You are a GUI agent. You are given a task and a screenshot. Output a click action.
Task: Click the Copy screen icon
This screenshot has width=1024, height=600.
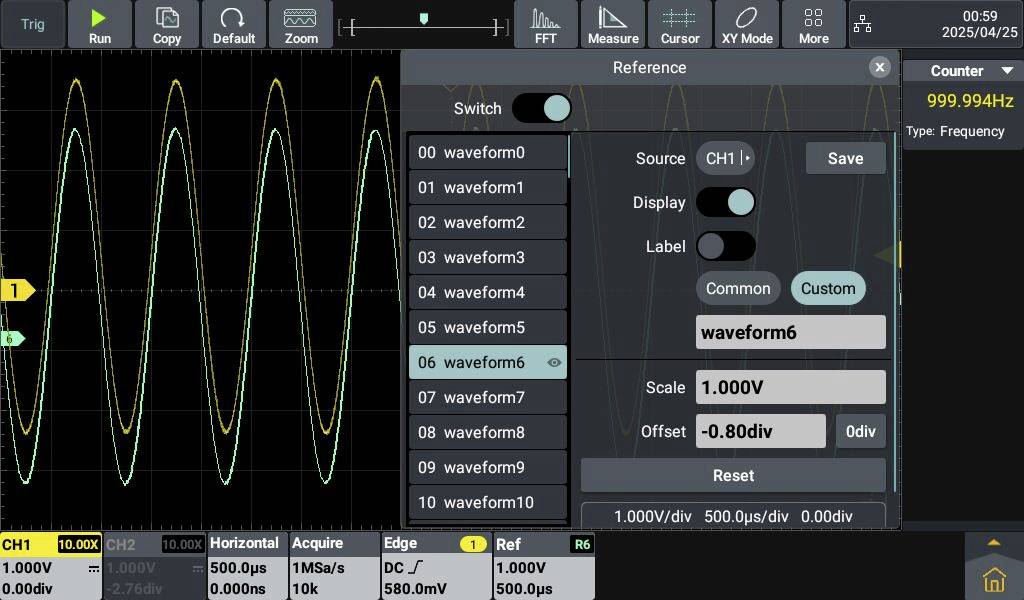[166, 24]
